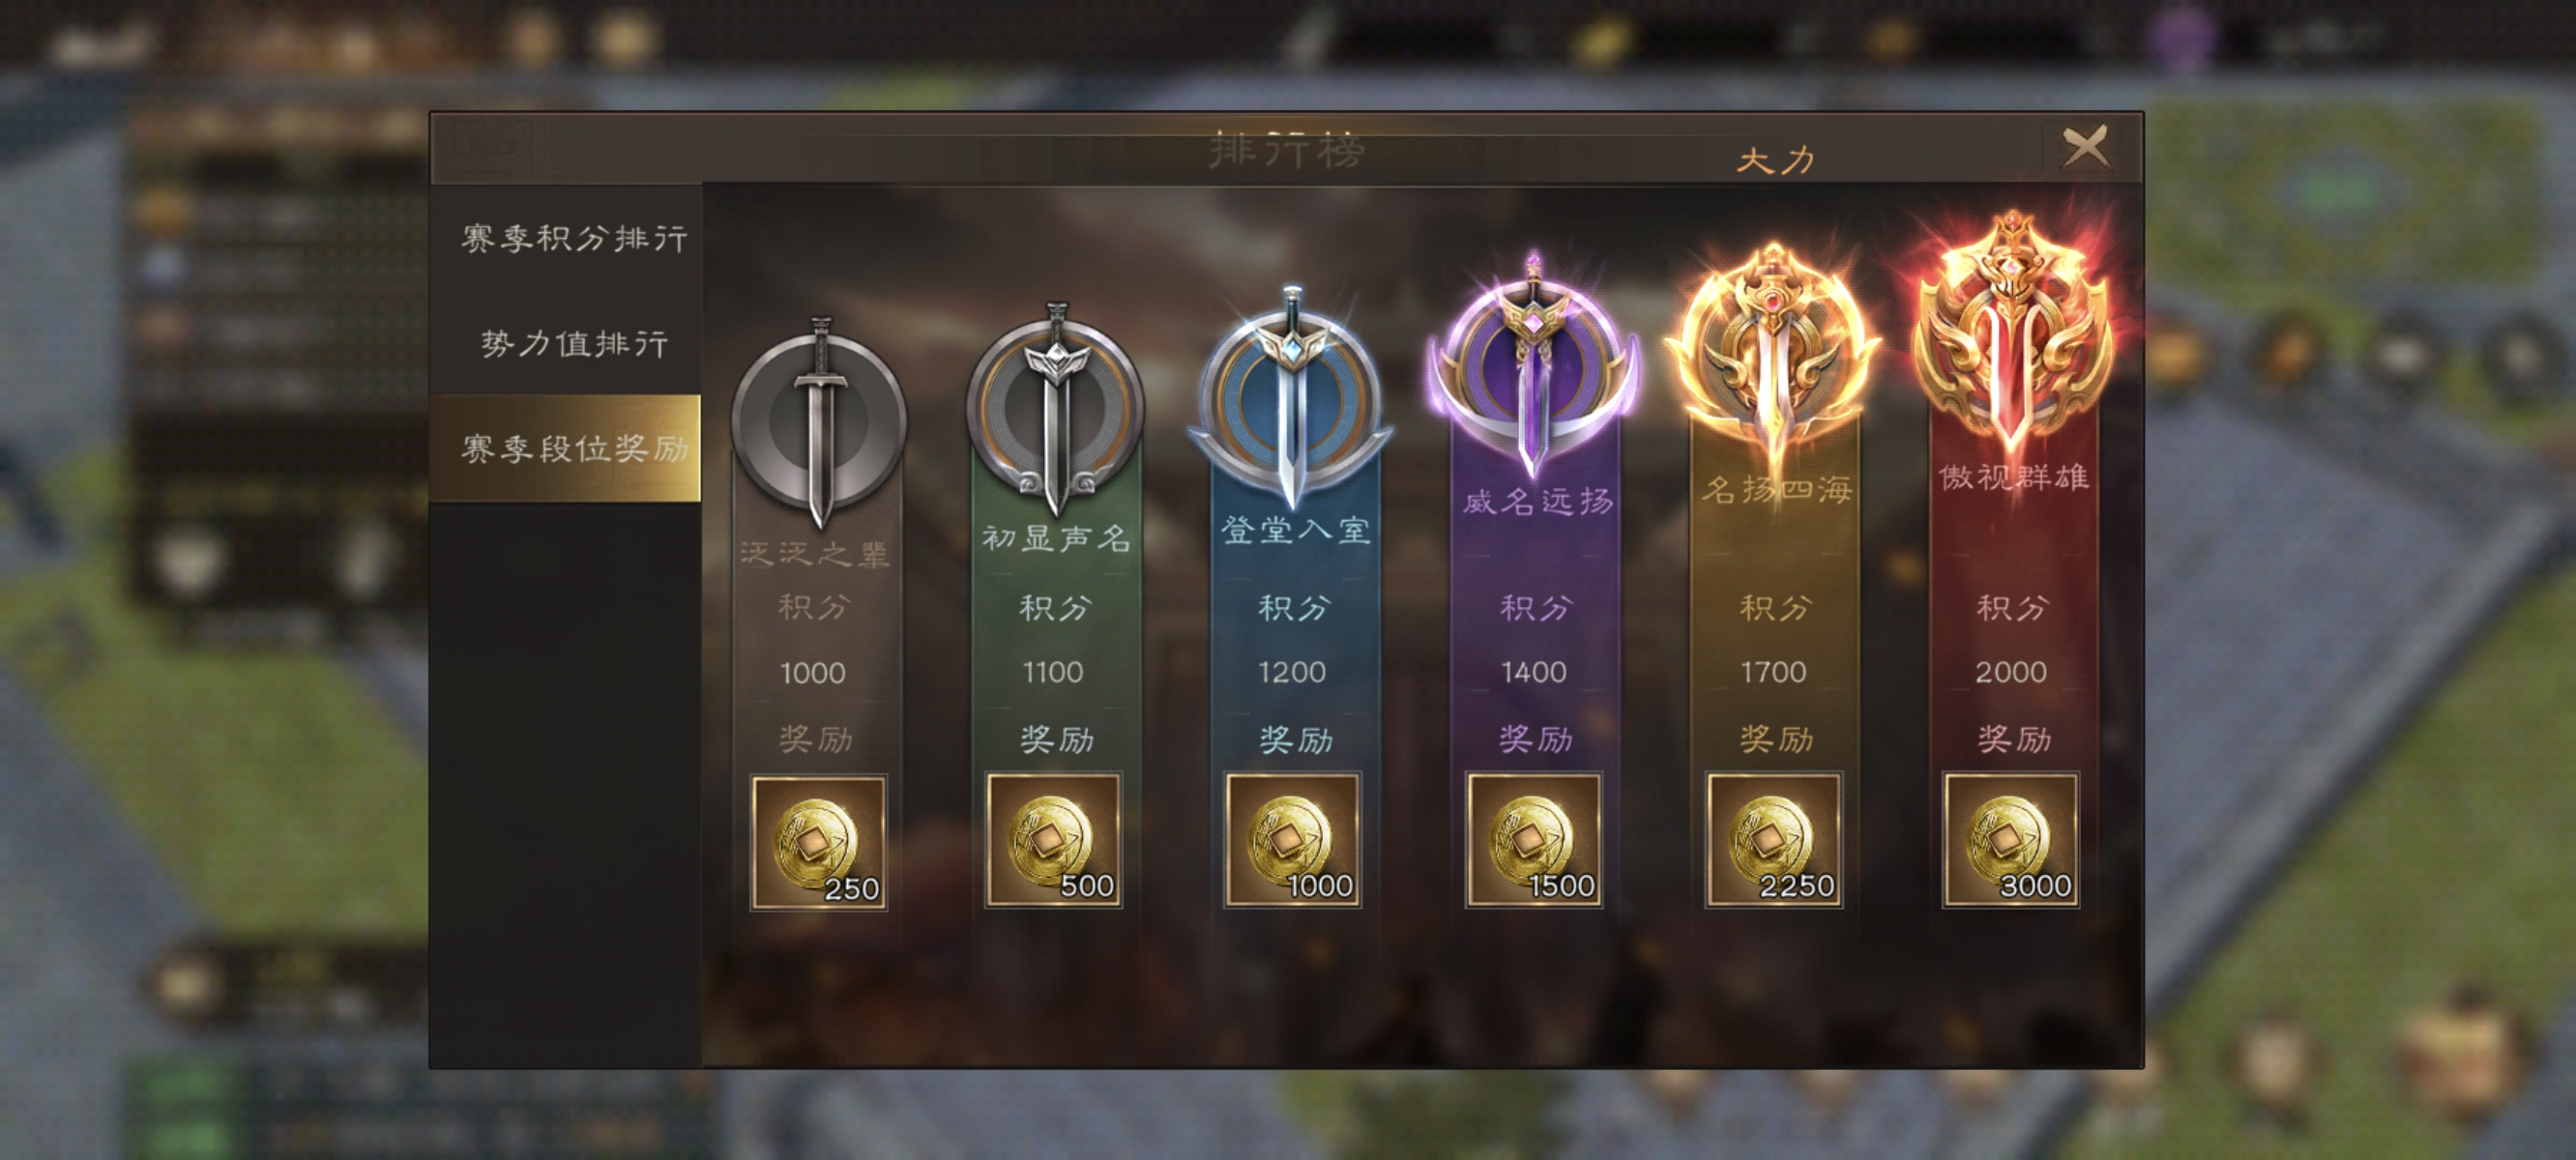
Task: Click the blue 登堂入室 sword emblem
Action: pyautogui.click(x=1291, y=398)
